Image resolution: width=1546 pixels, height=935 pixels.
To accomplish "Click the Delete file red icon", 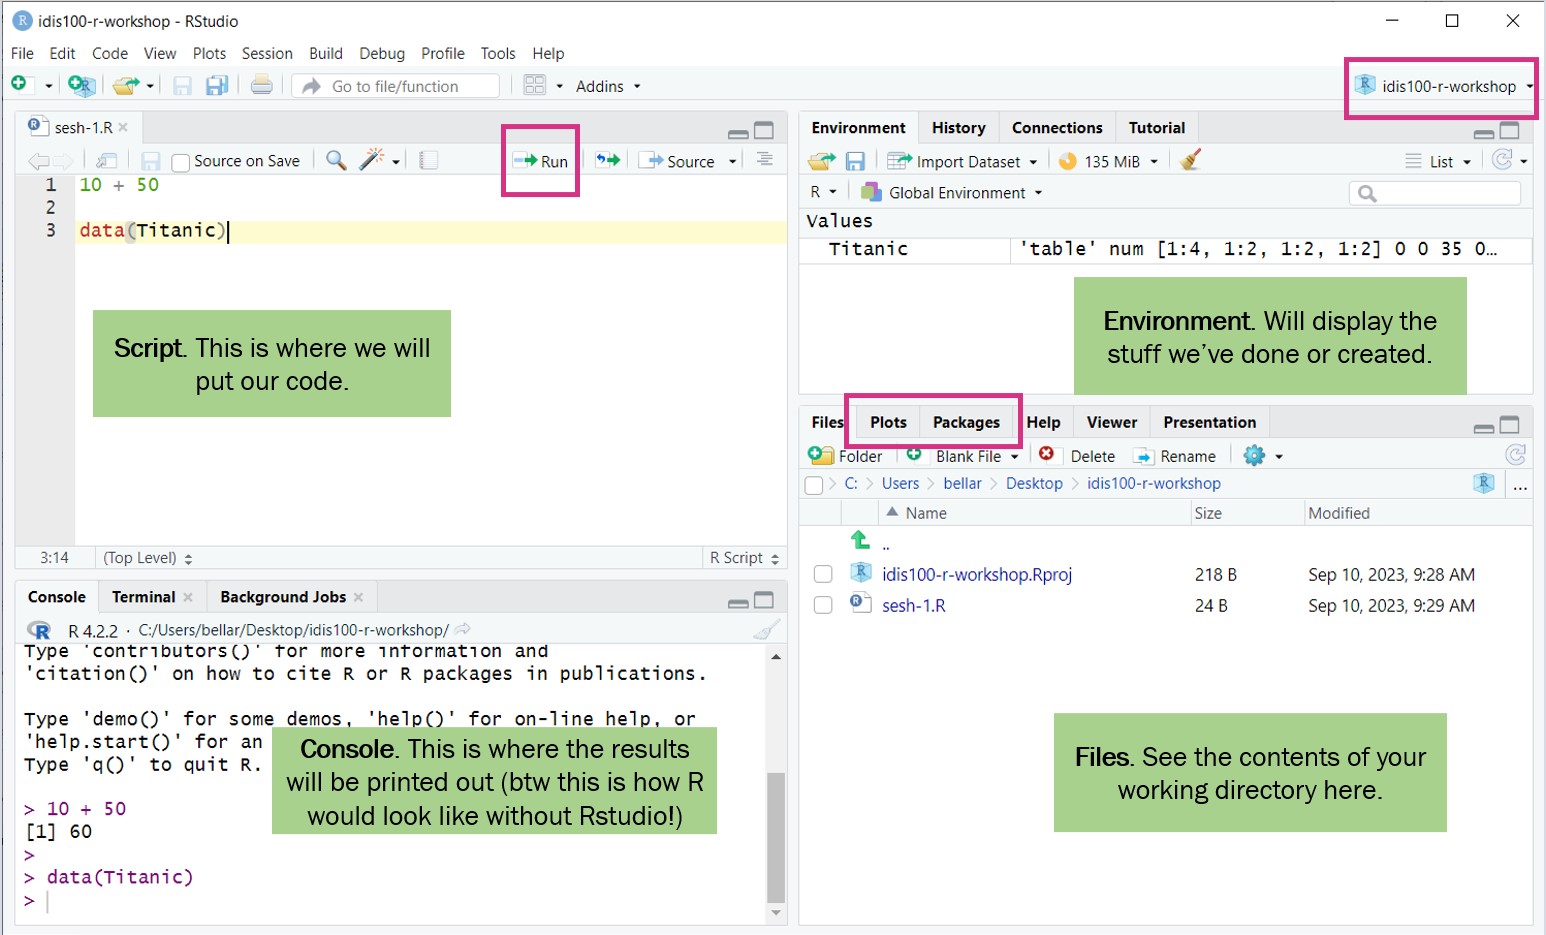I will tap(1047, 455).
